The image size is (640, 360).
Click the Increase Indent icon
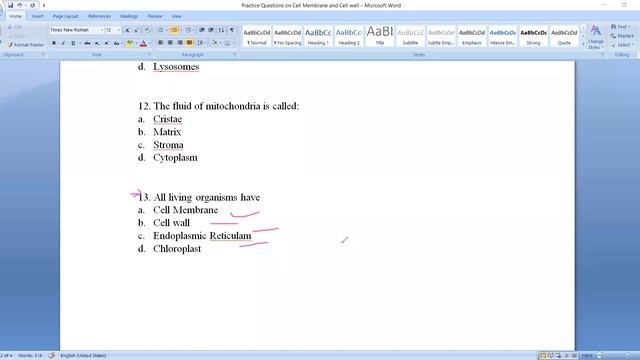pos(211,30)
